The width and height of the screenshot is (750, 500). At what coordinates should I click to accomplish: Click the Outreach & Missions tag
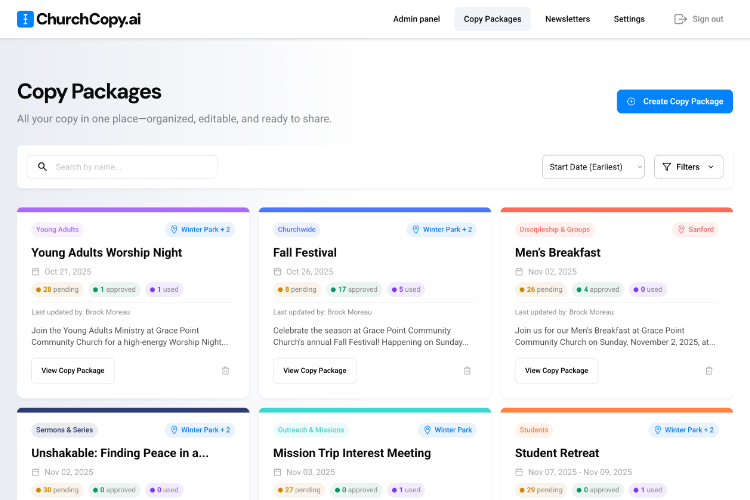coord(311,430)
